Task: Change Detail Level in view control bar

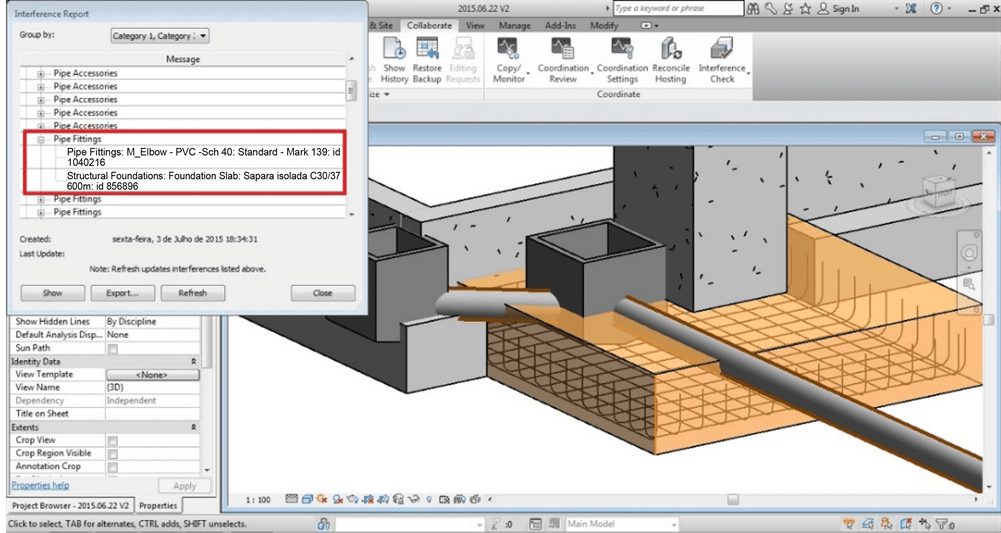Action: (x=292, y=499)
